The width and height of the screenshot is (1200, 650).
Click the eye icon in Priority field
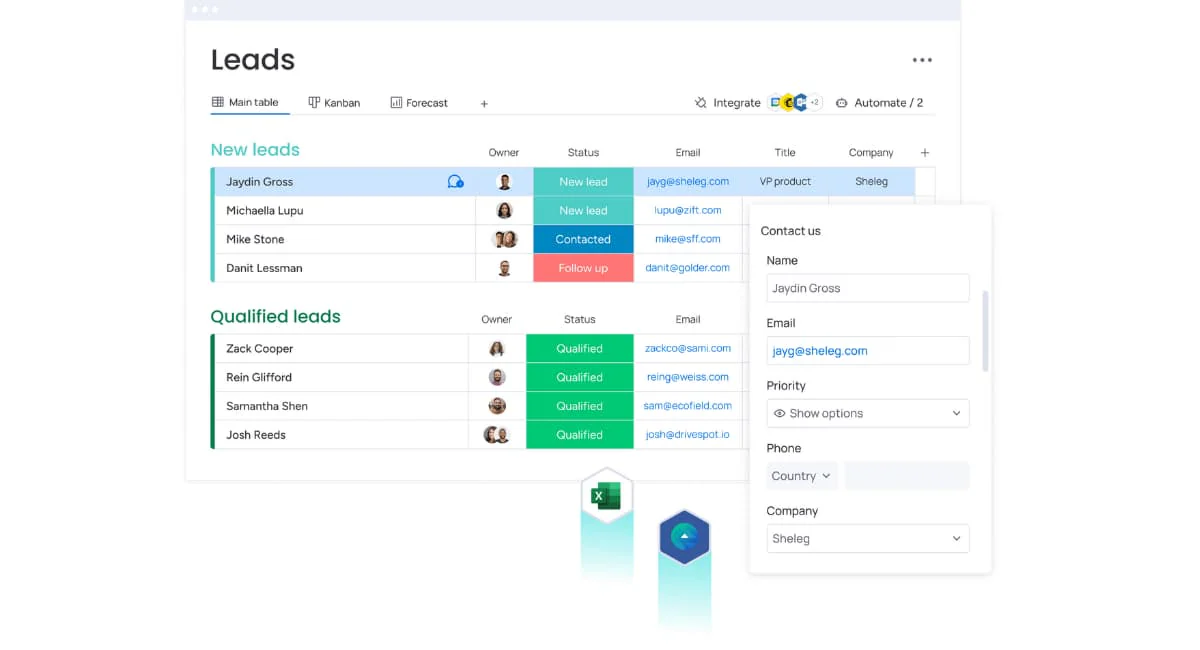pos(780,413)
